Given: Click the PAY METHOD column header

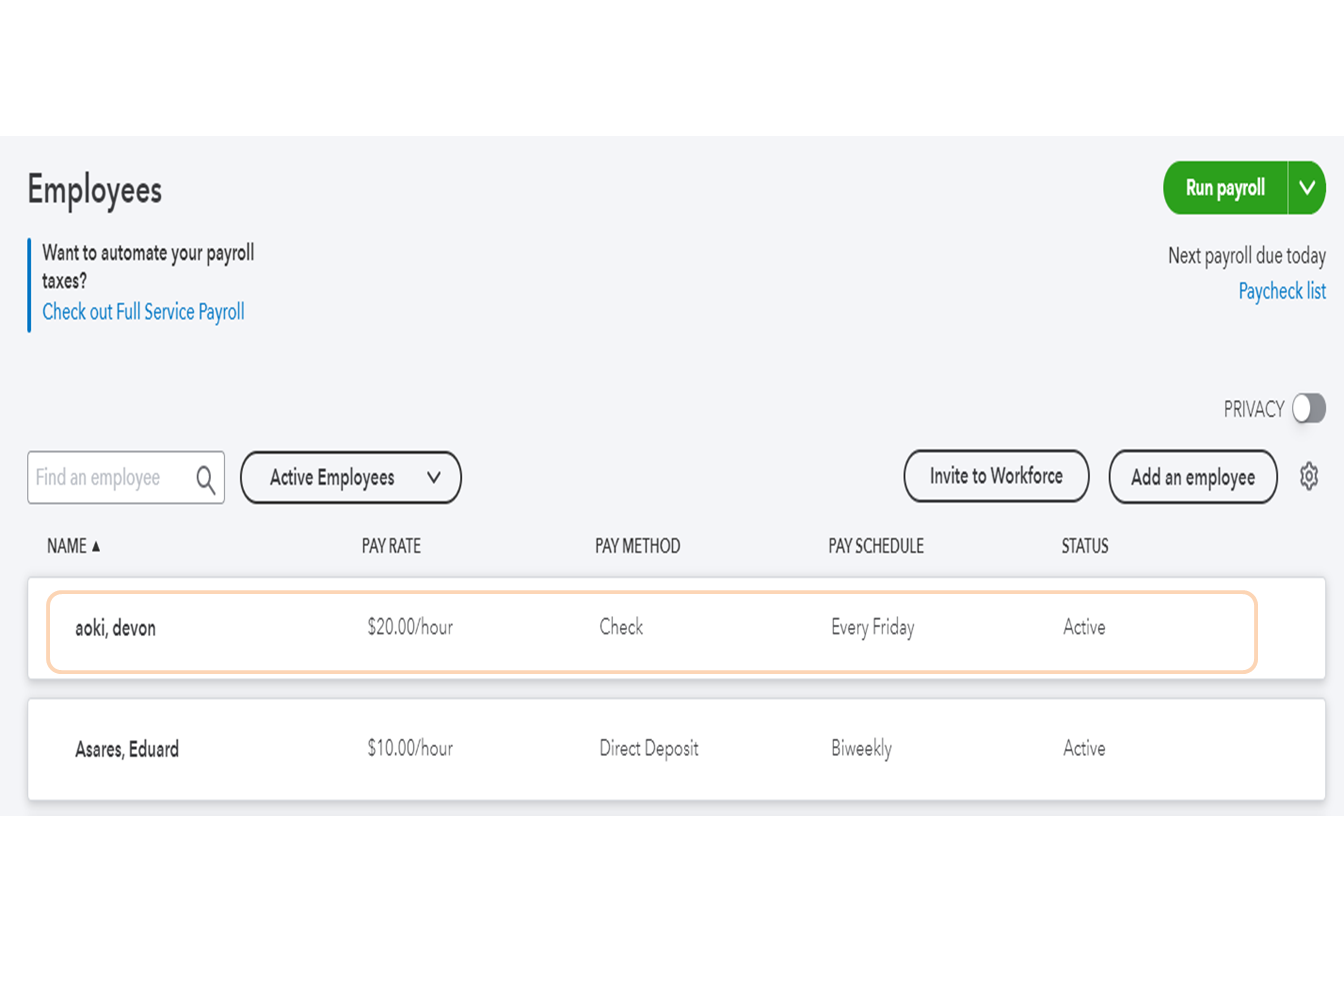Looking at the screenshot, I should (x=637, y=546).
